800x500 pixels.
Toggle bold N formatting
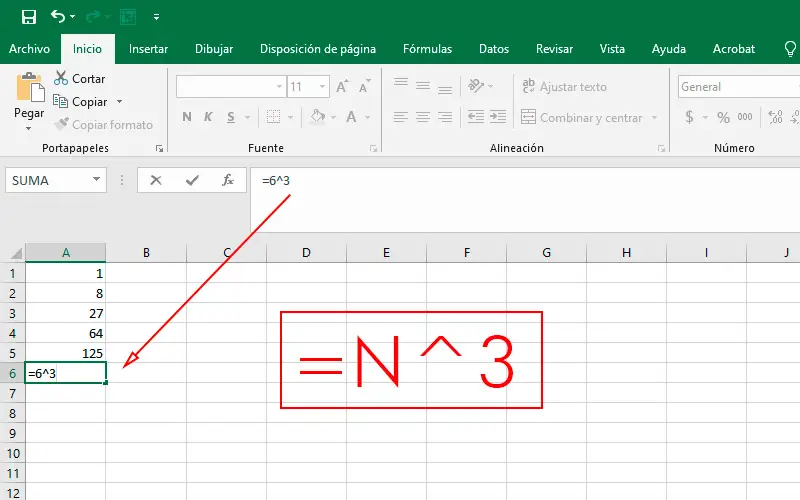pyautogui.click(x=187, y=117)
